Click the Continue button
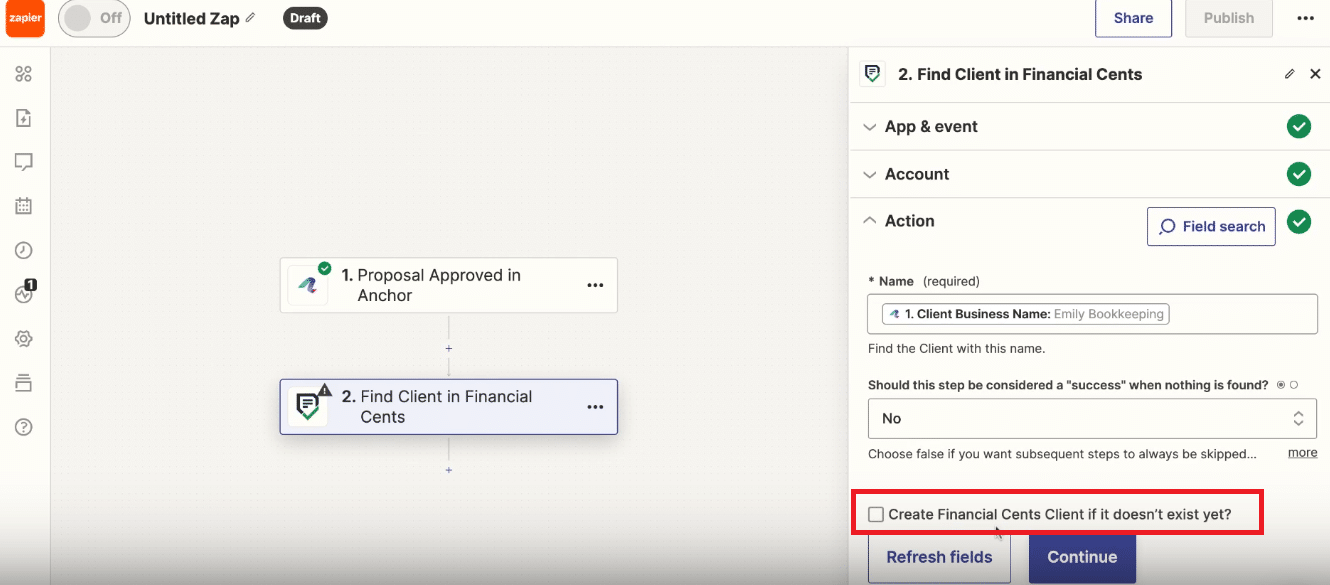Screen dimensions: 1330x585 click(x=1082, y=557)
